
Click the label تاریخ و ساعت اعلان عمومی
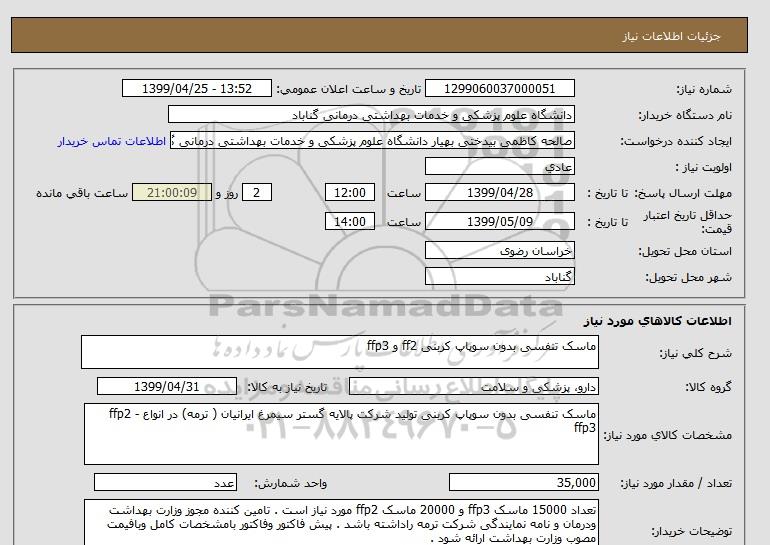(349, 89)
